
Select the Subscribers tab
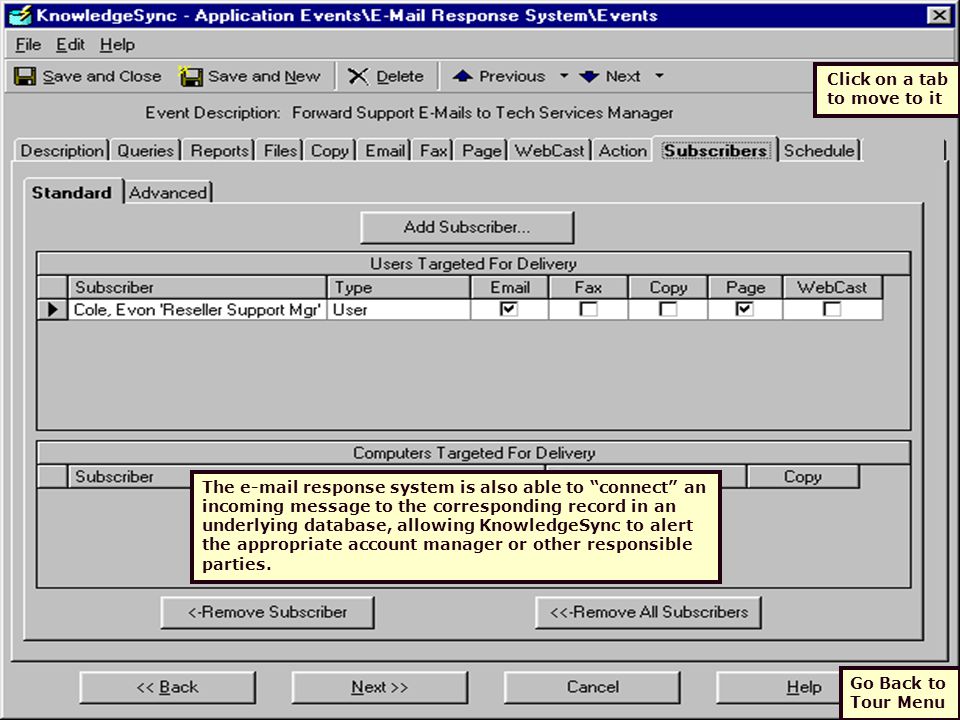[x=715, y=151]
